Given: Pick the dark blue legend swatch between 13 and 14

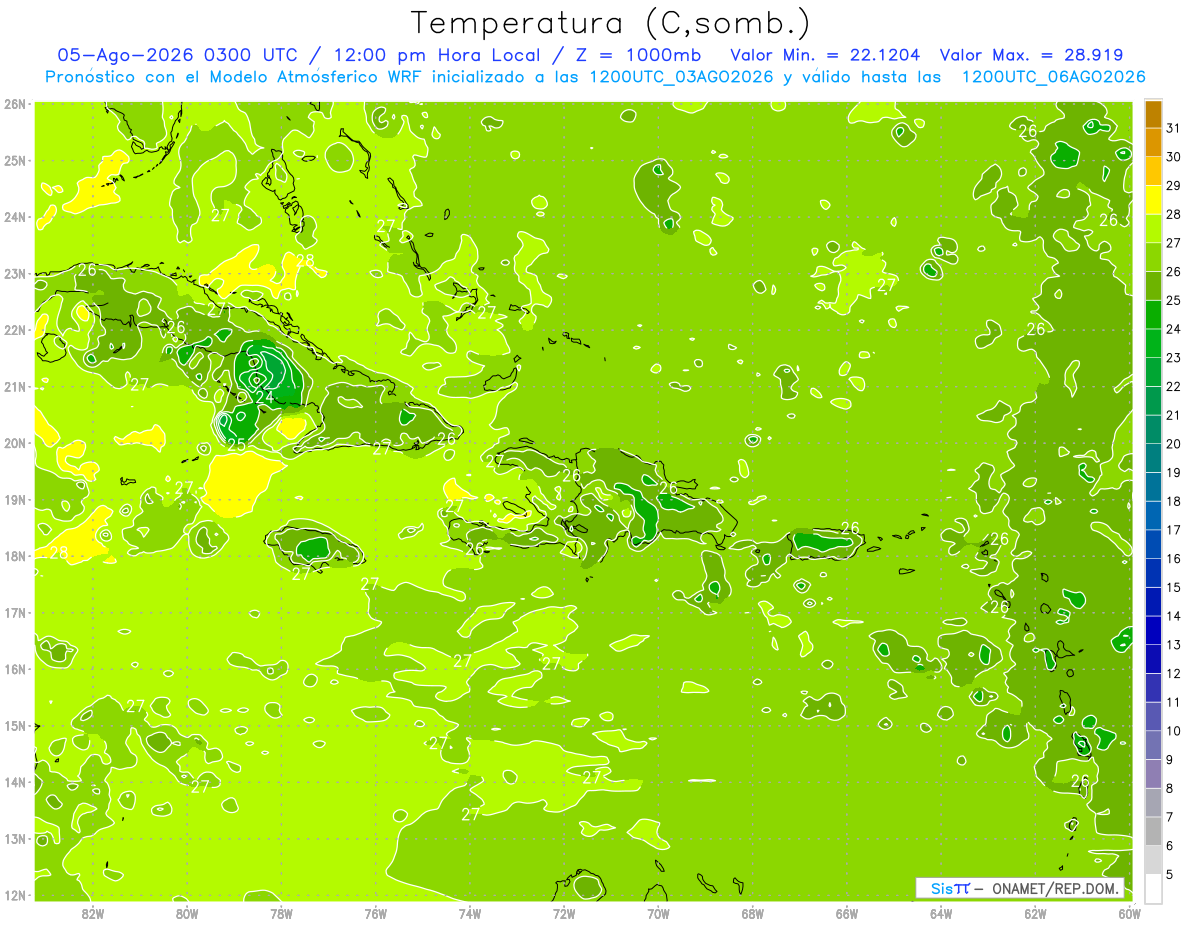Looking at the screenshot, I should tap(1153, 630).
